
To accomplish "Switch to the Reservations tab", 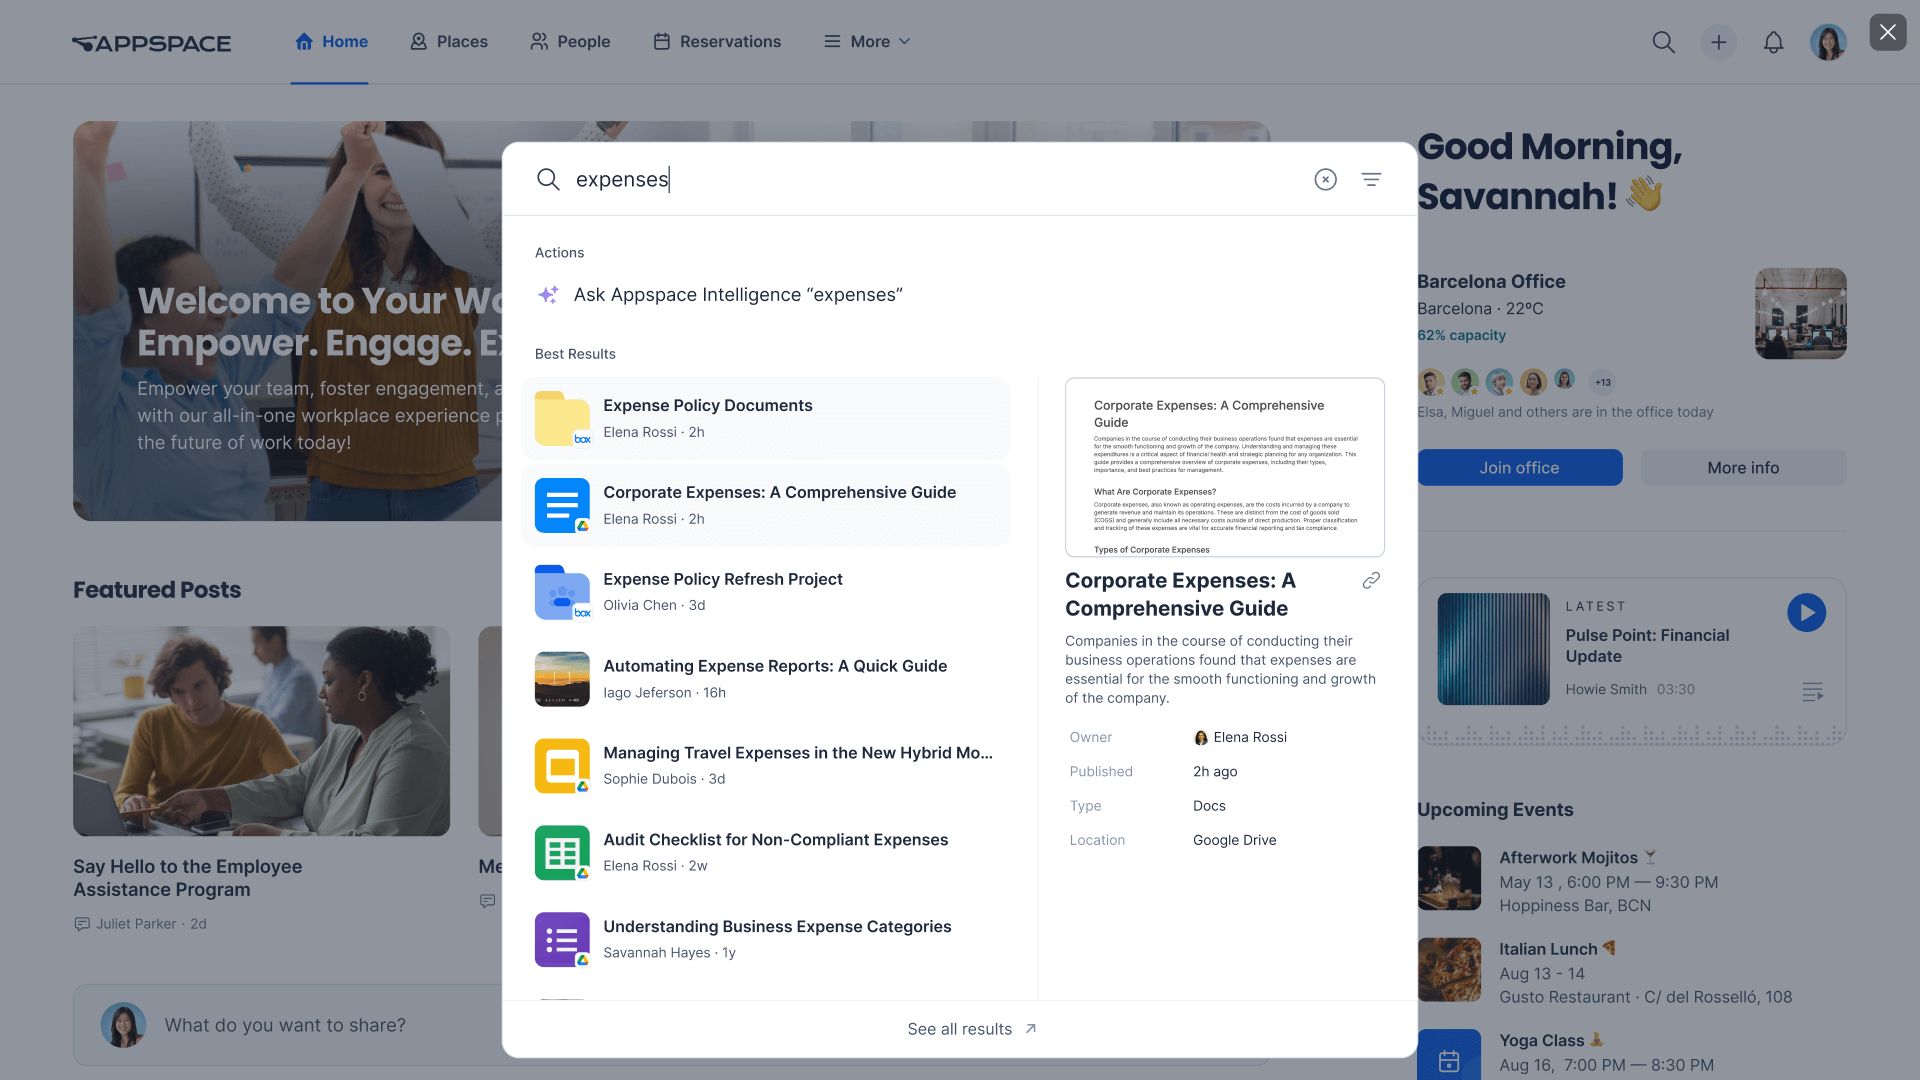I will click(x=717, y=41).
